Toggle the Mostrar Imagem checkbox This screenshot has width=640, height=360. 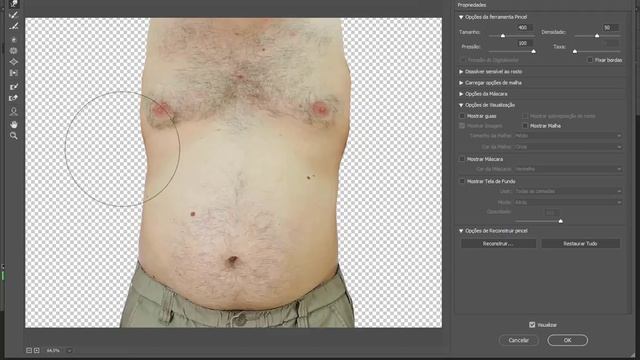click(x=462, y=126)
